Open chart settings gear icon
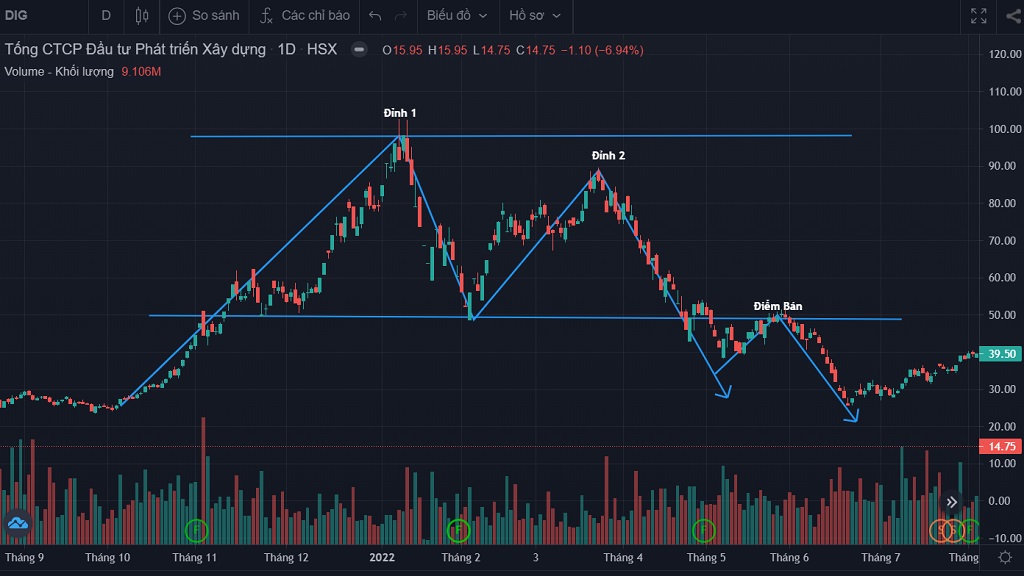This screenshot has height=576, width=1024. (1005, 557)
